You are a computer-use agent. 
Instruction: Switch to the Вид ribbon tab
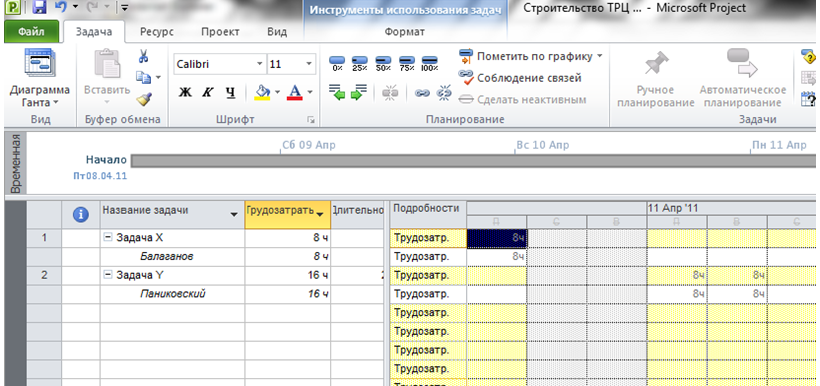coord(277,31)
